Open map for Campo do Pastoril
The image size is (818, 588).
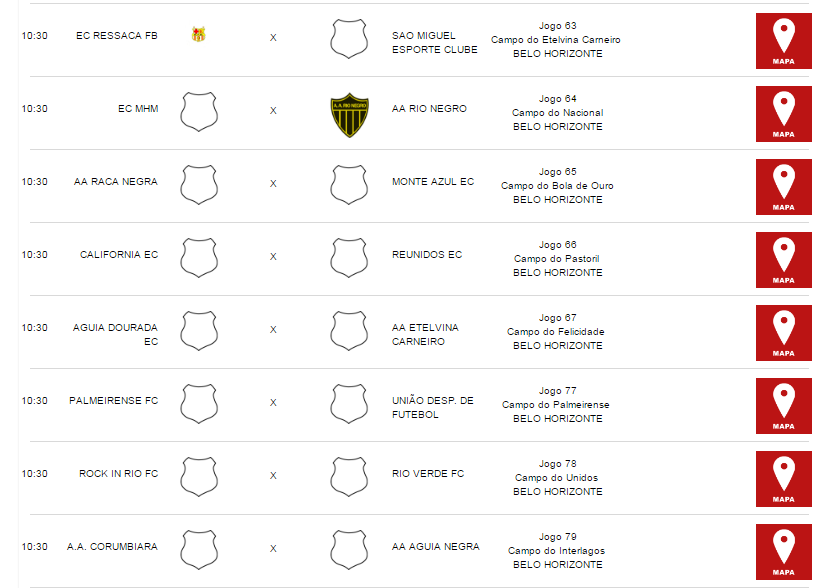point(784,260)
